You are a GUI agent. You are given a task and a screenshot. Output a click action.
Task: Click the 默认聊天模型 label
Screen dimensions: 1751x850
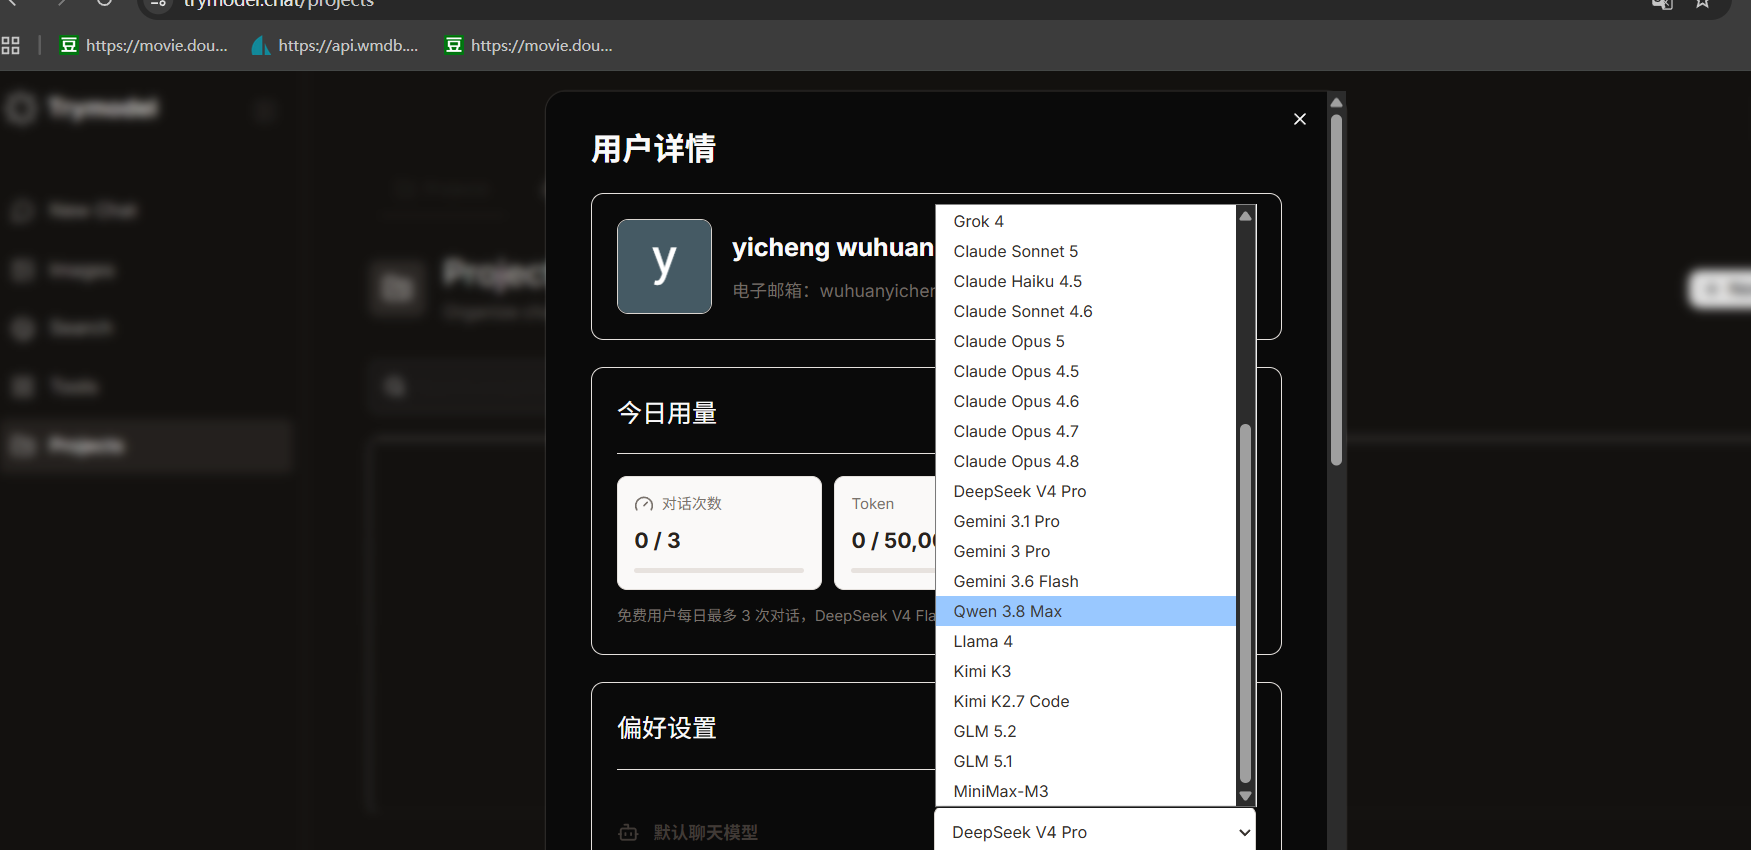(706, 832)
